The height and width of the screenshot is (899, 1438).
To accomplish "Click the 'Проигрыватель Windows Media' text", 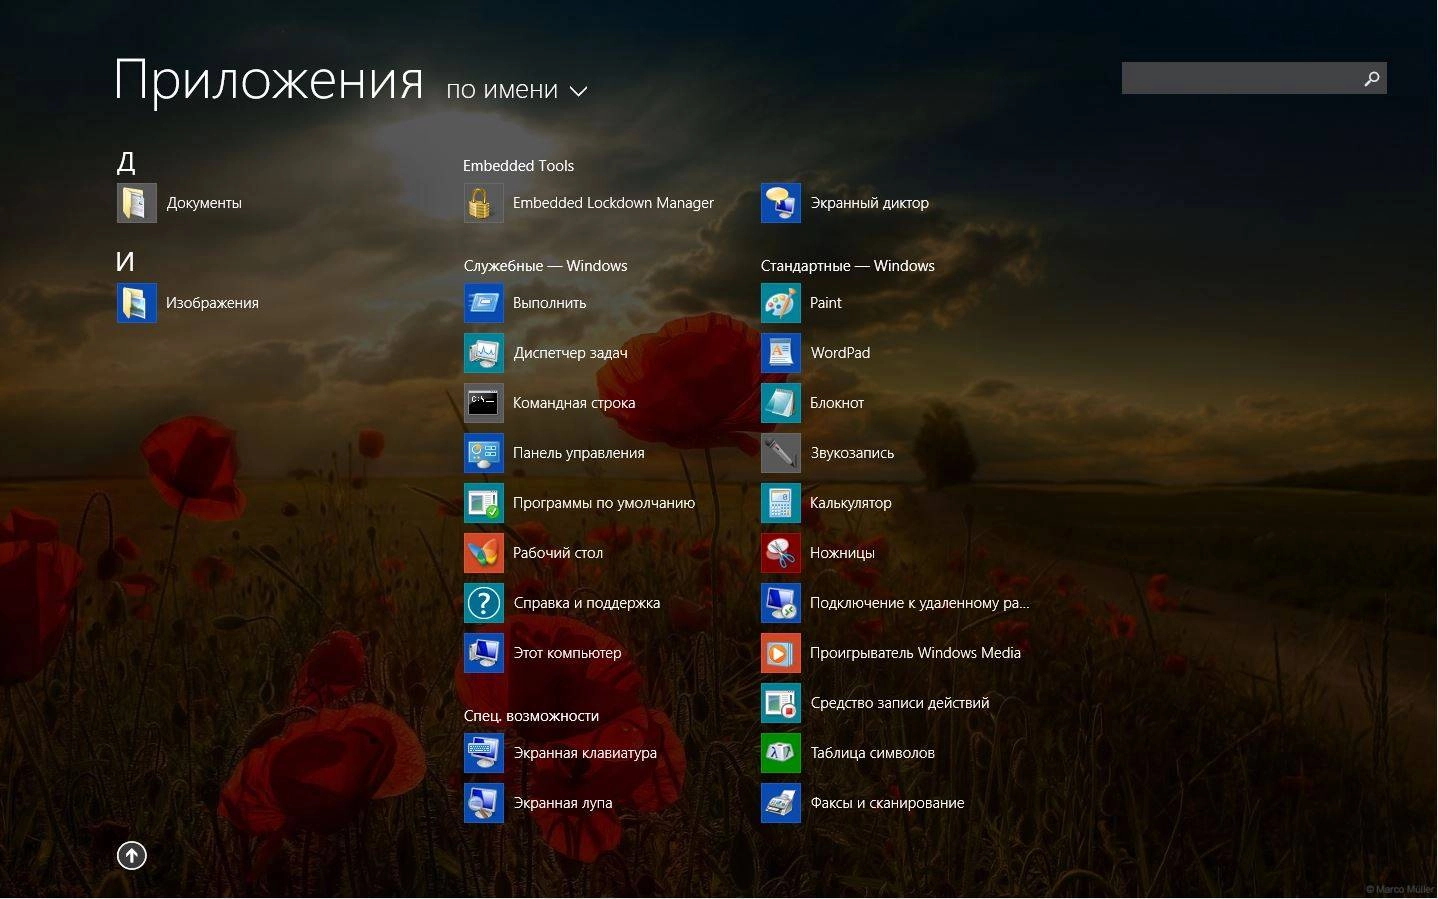I will [915, 653].
